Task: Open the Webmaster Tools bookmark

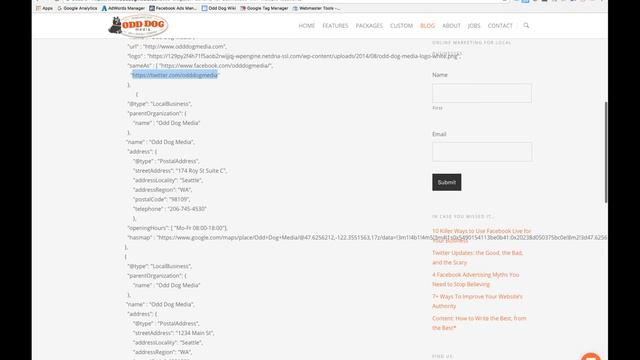Action: 316,8
